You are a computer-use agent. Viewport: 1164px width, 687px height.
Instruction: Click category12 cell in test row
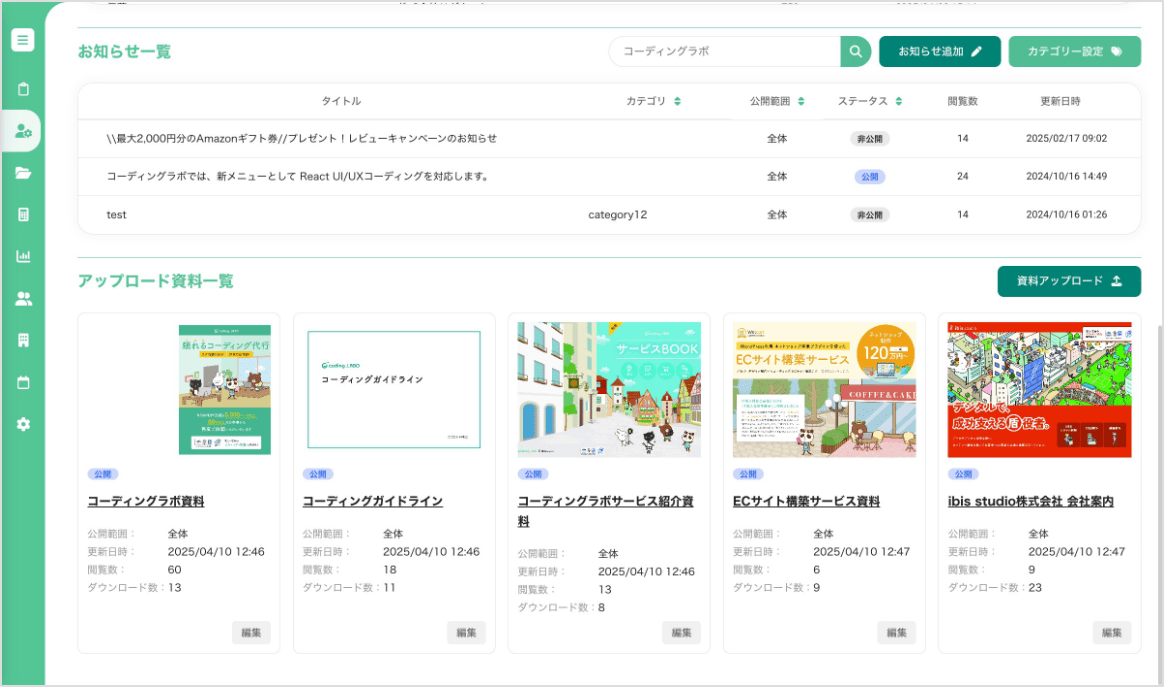[618, 215]
